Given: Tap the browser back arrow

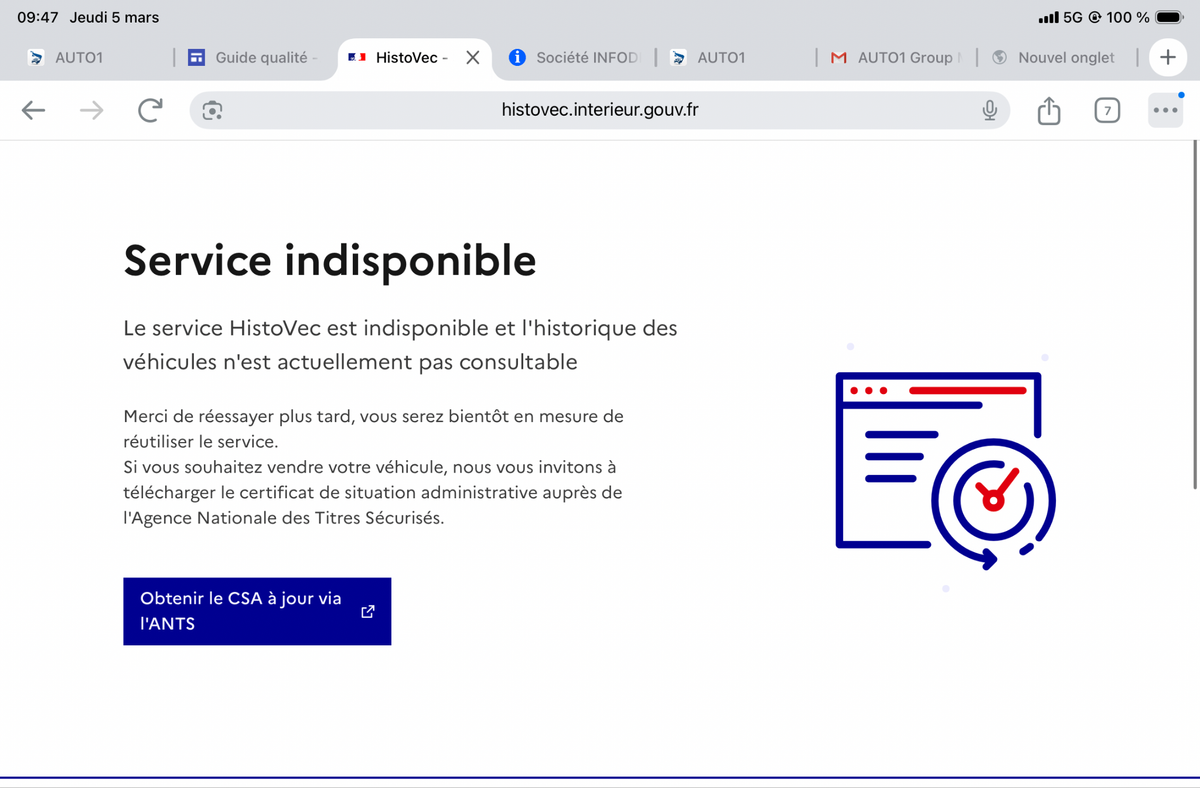Looking at the screenshot, I should tap(34, 111).
